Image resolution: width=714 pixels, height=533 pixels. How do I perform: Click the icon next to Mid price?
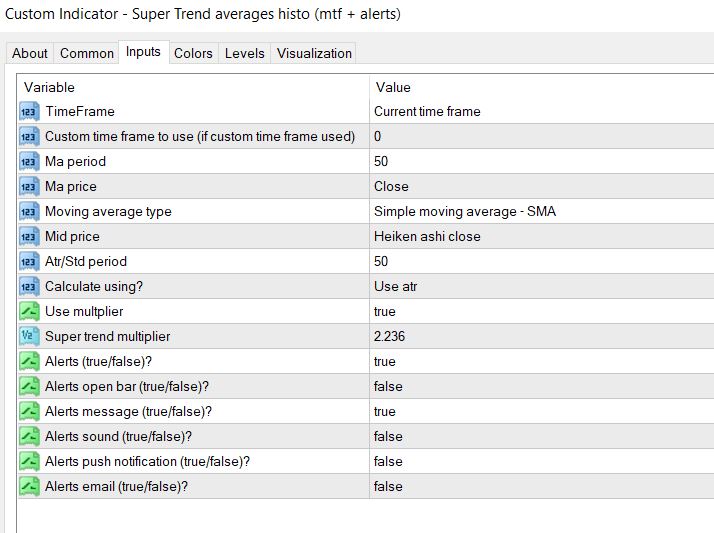click(x=28, y=237)
